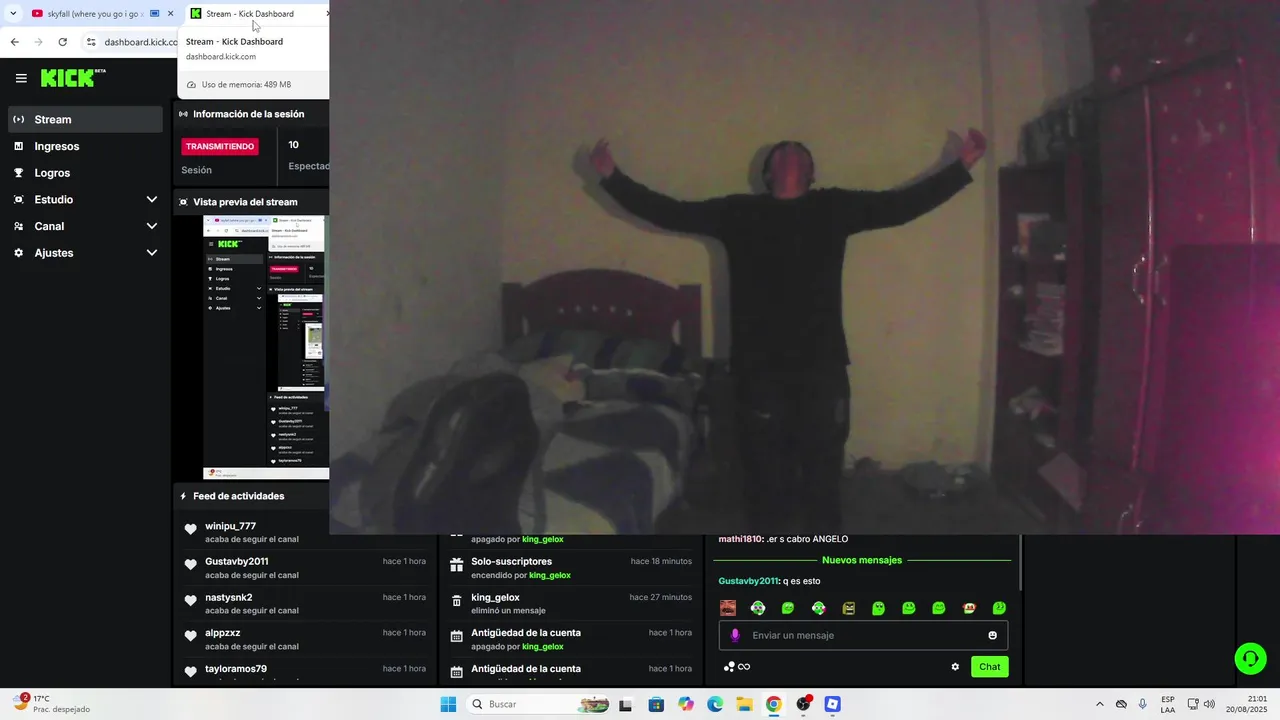
Task: Click the Solo-suscriptores moderation entry
Action: pyautogui.click(x=570, y=568)
